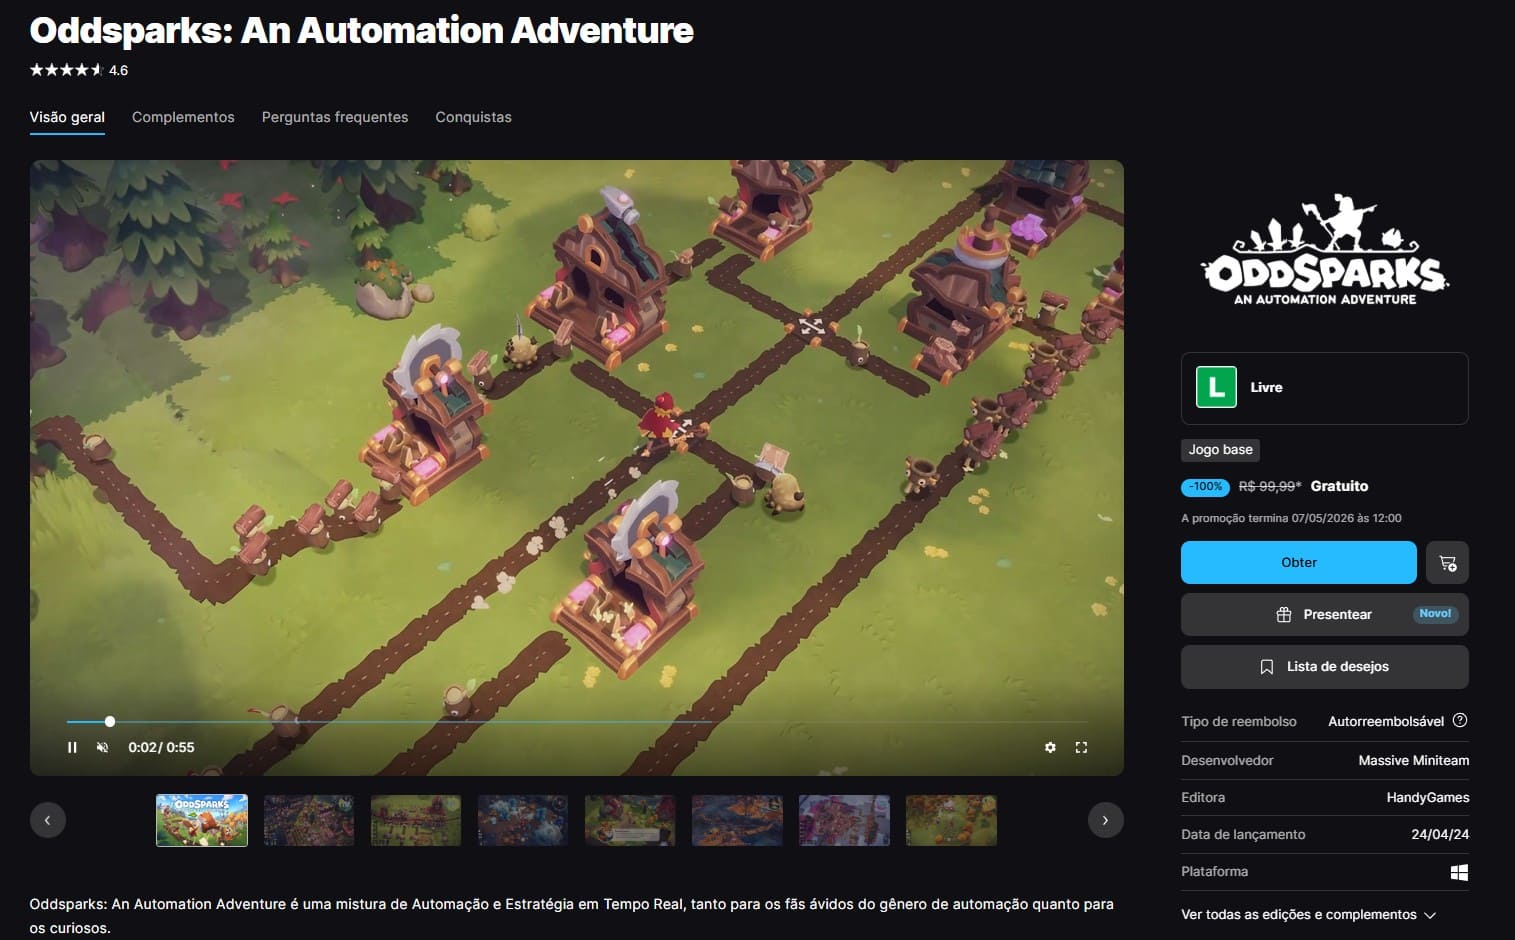
Task: Unmute the video sound
Action: 102,747
